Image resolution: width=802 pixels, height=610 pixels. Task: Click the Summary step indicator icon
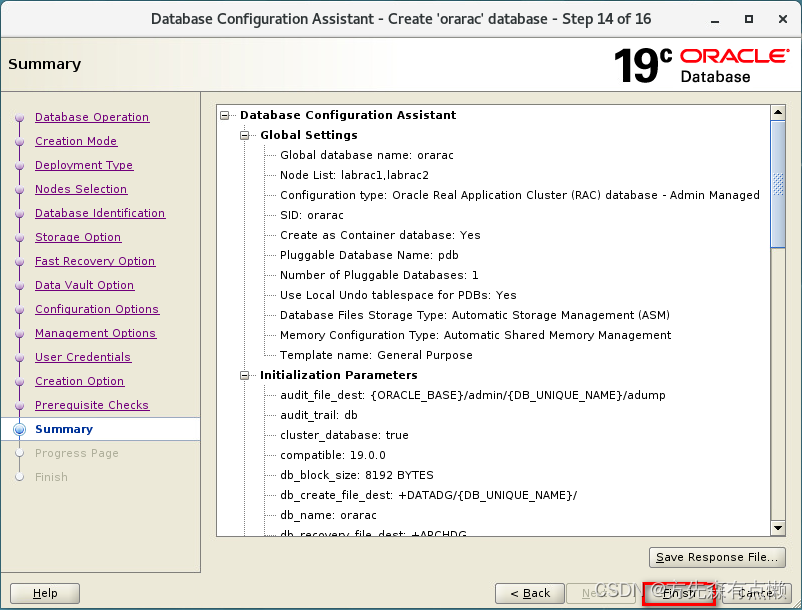(19, 430)
